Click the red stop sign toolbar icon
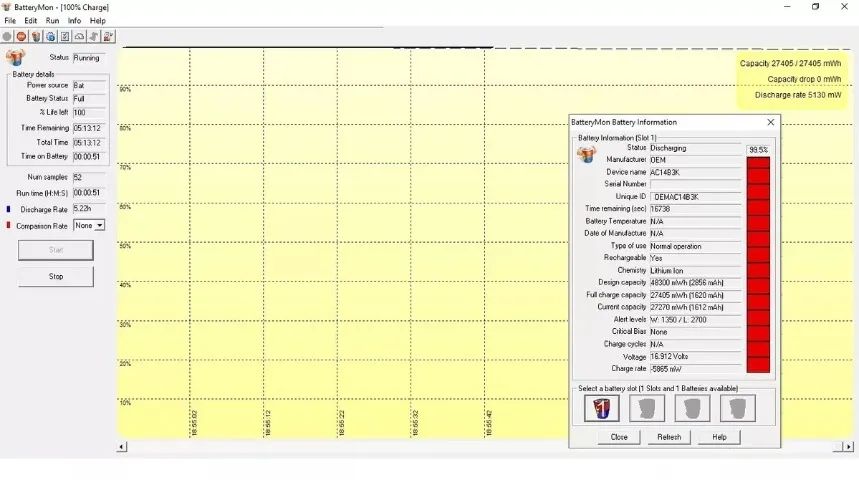Viewport: 859px width, 480px height. (21, 36)
